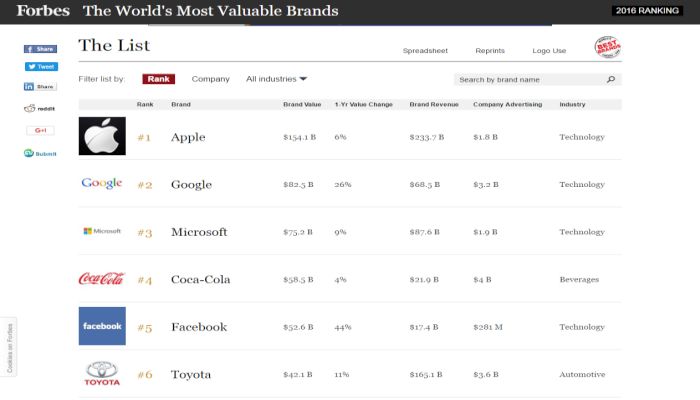Open the Reprints link
700x400 pixels.
[490, 51]
